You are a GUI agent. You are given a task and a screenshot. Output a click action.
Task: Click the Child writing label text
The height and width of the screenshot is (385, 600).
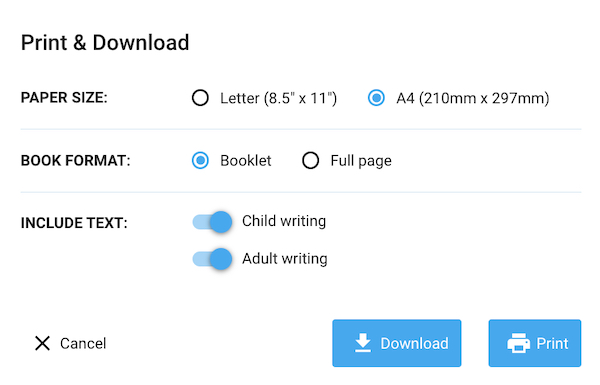click(284, 221)
